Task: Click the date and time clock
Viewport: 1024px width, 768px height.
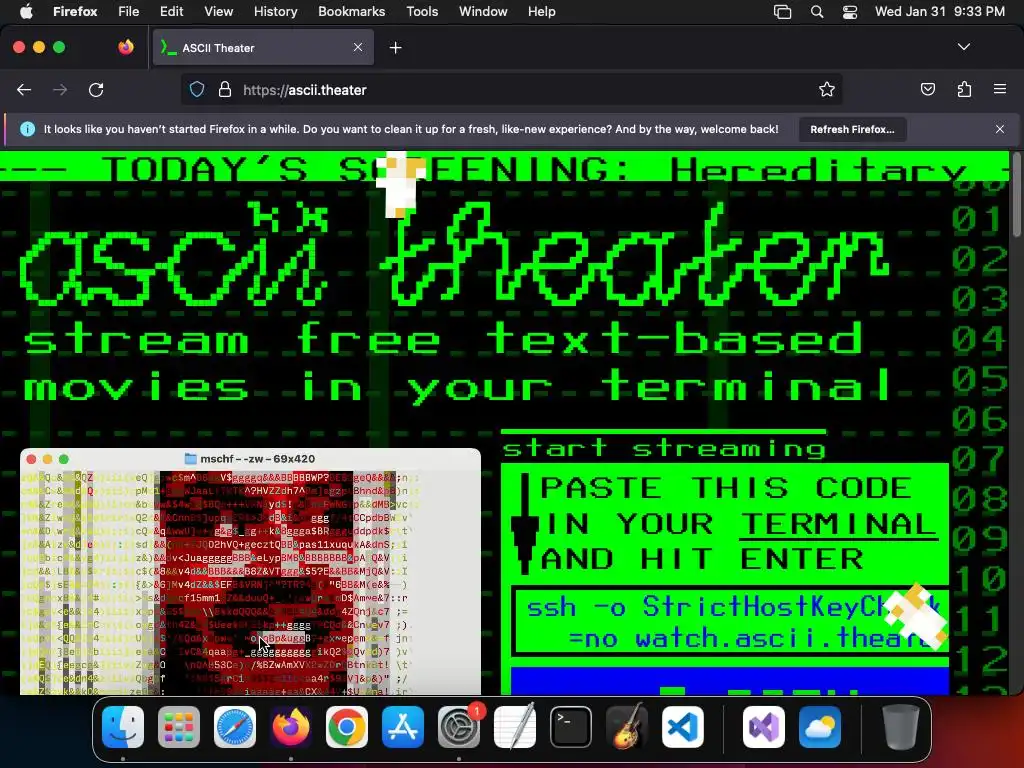Action: [940, 12]
